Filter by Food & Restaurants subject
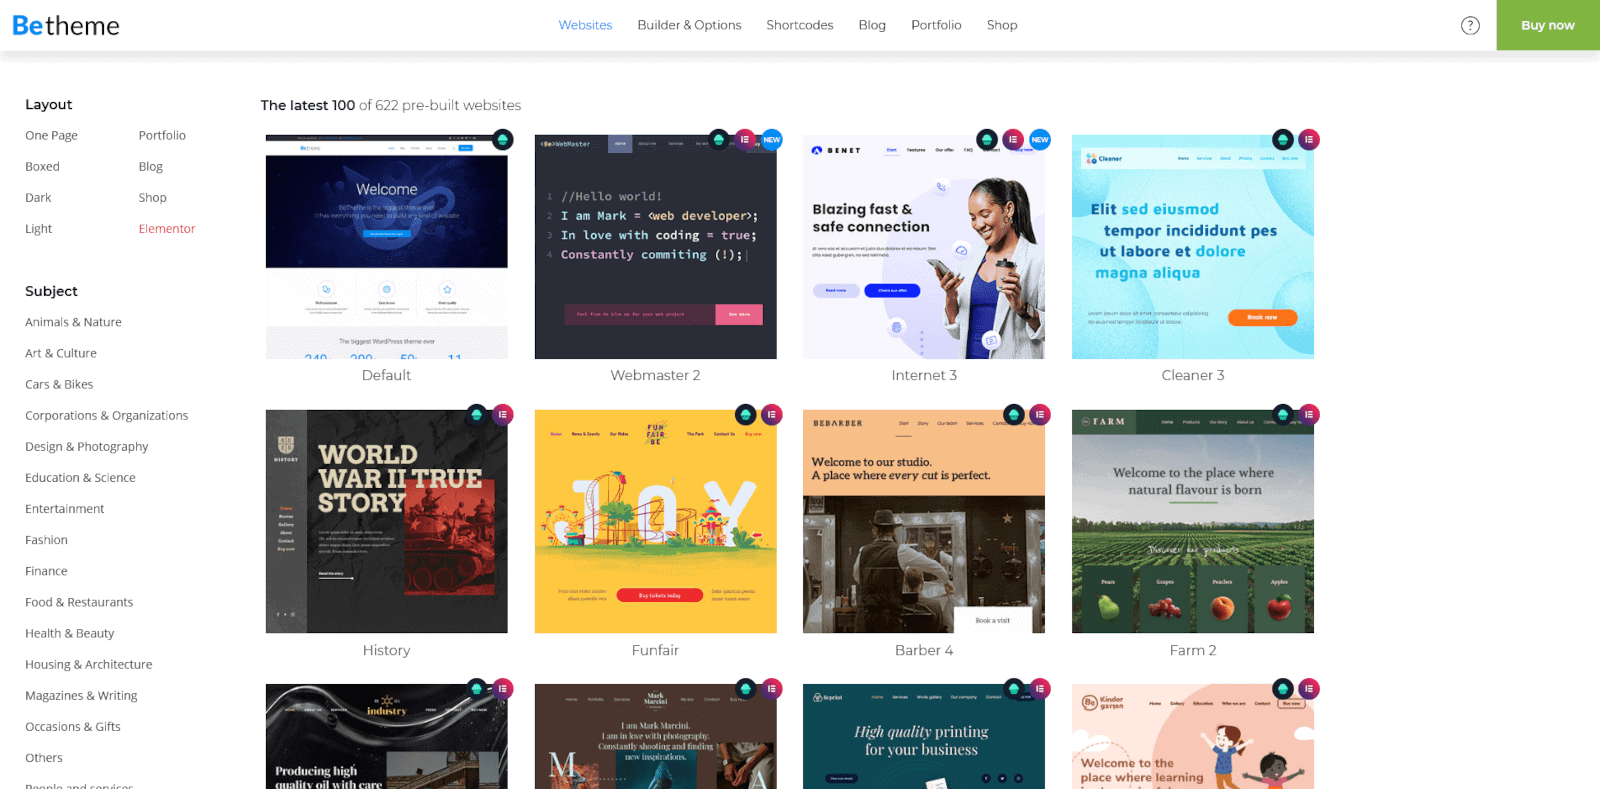The height and width of the screenshot is (789, 1600). click(79, 602)
